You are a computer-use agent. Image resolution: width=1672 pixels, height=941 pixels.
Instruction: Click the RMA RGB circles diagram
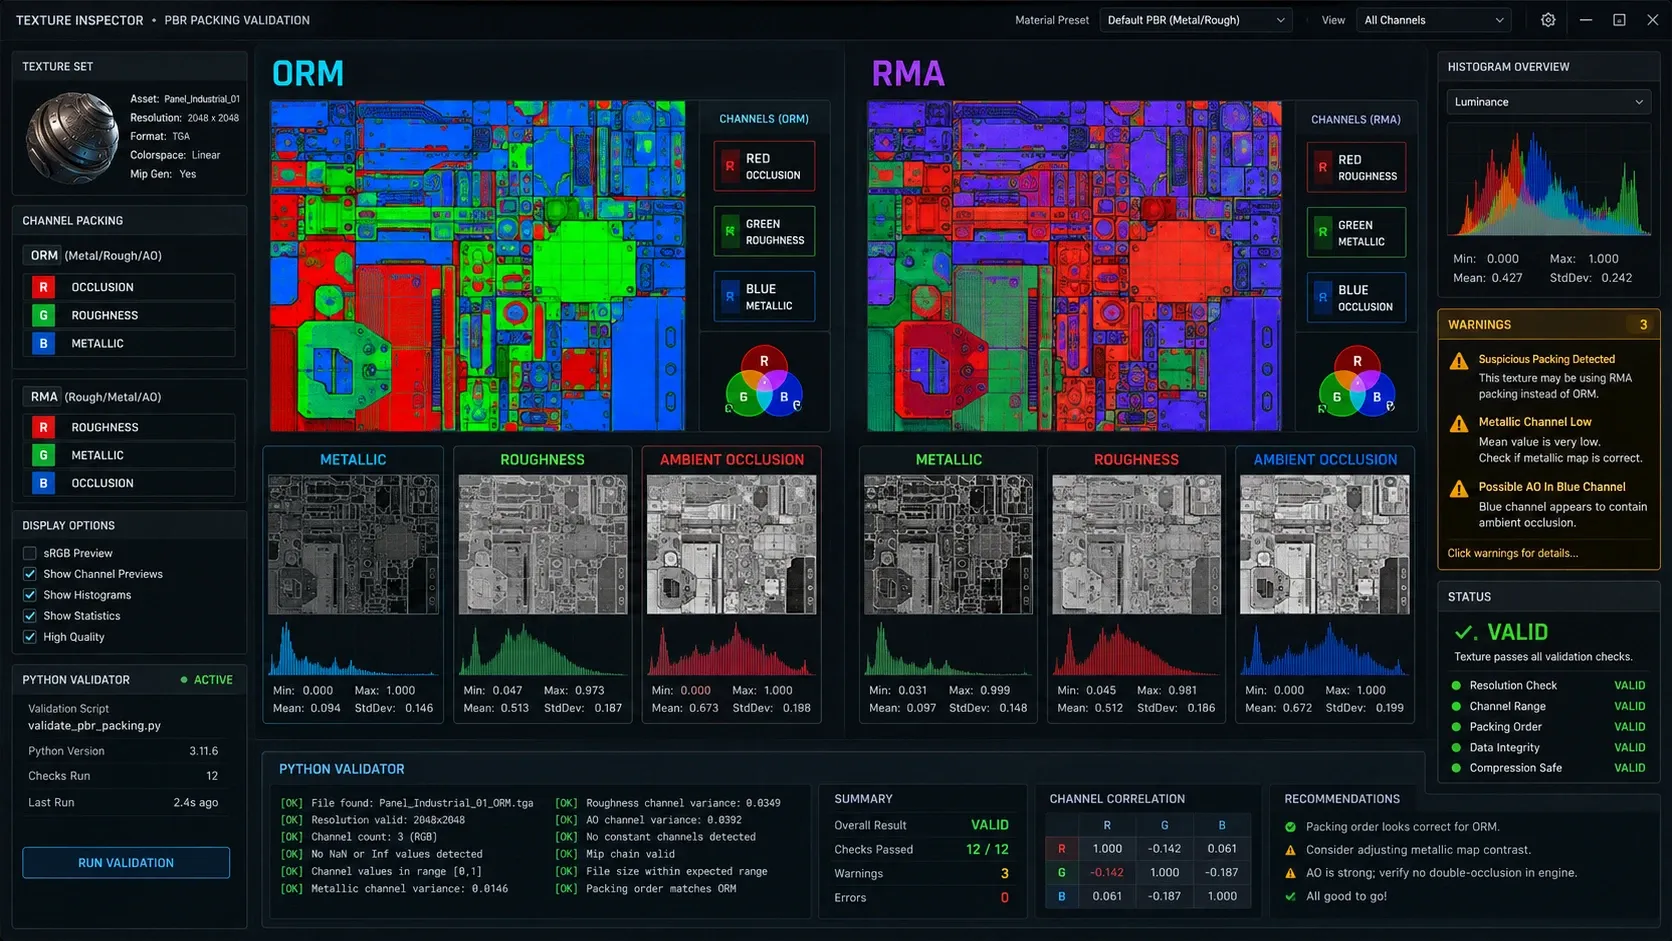[x=1357, y=381]
